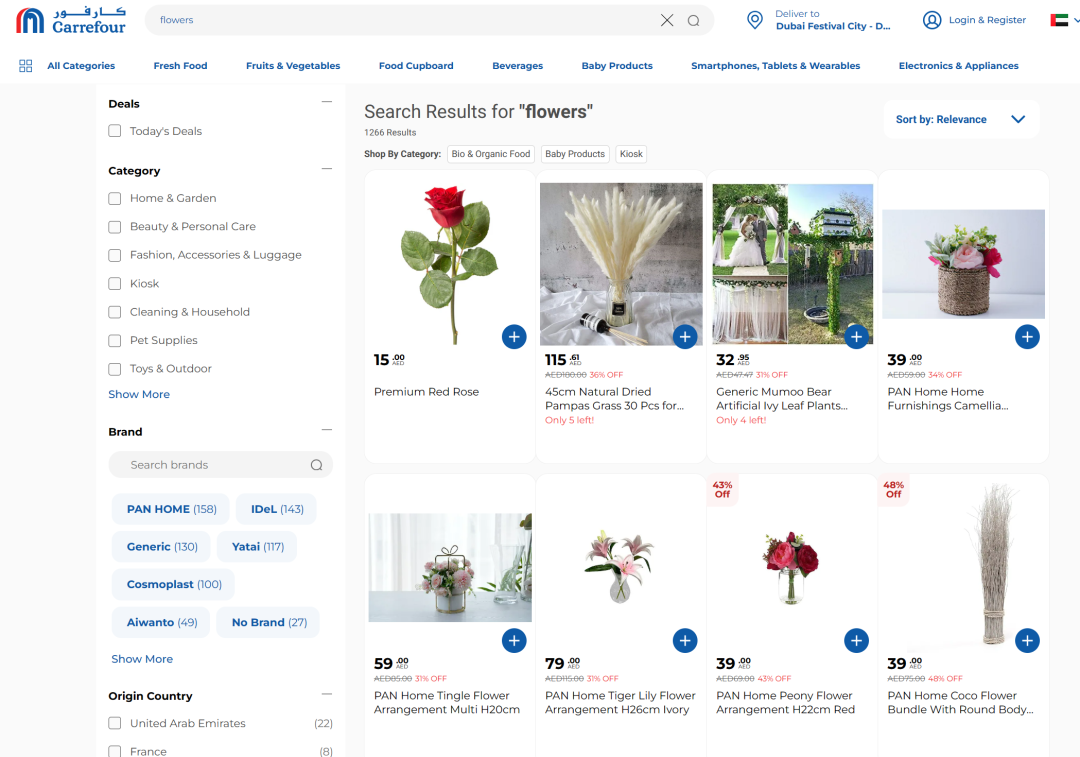This screenshot has height=757, width=1080.
Task: Add PAN Home Camellia to cart
Action: click(x=1027, y=337)
